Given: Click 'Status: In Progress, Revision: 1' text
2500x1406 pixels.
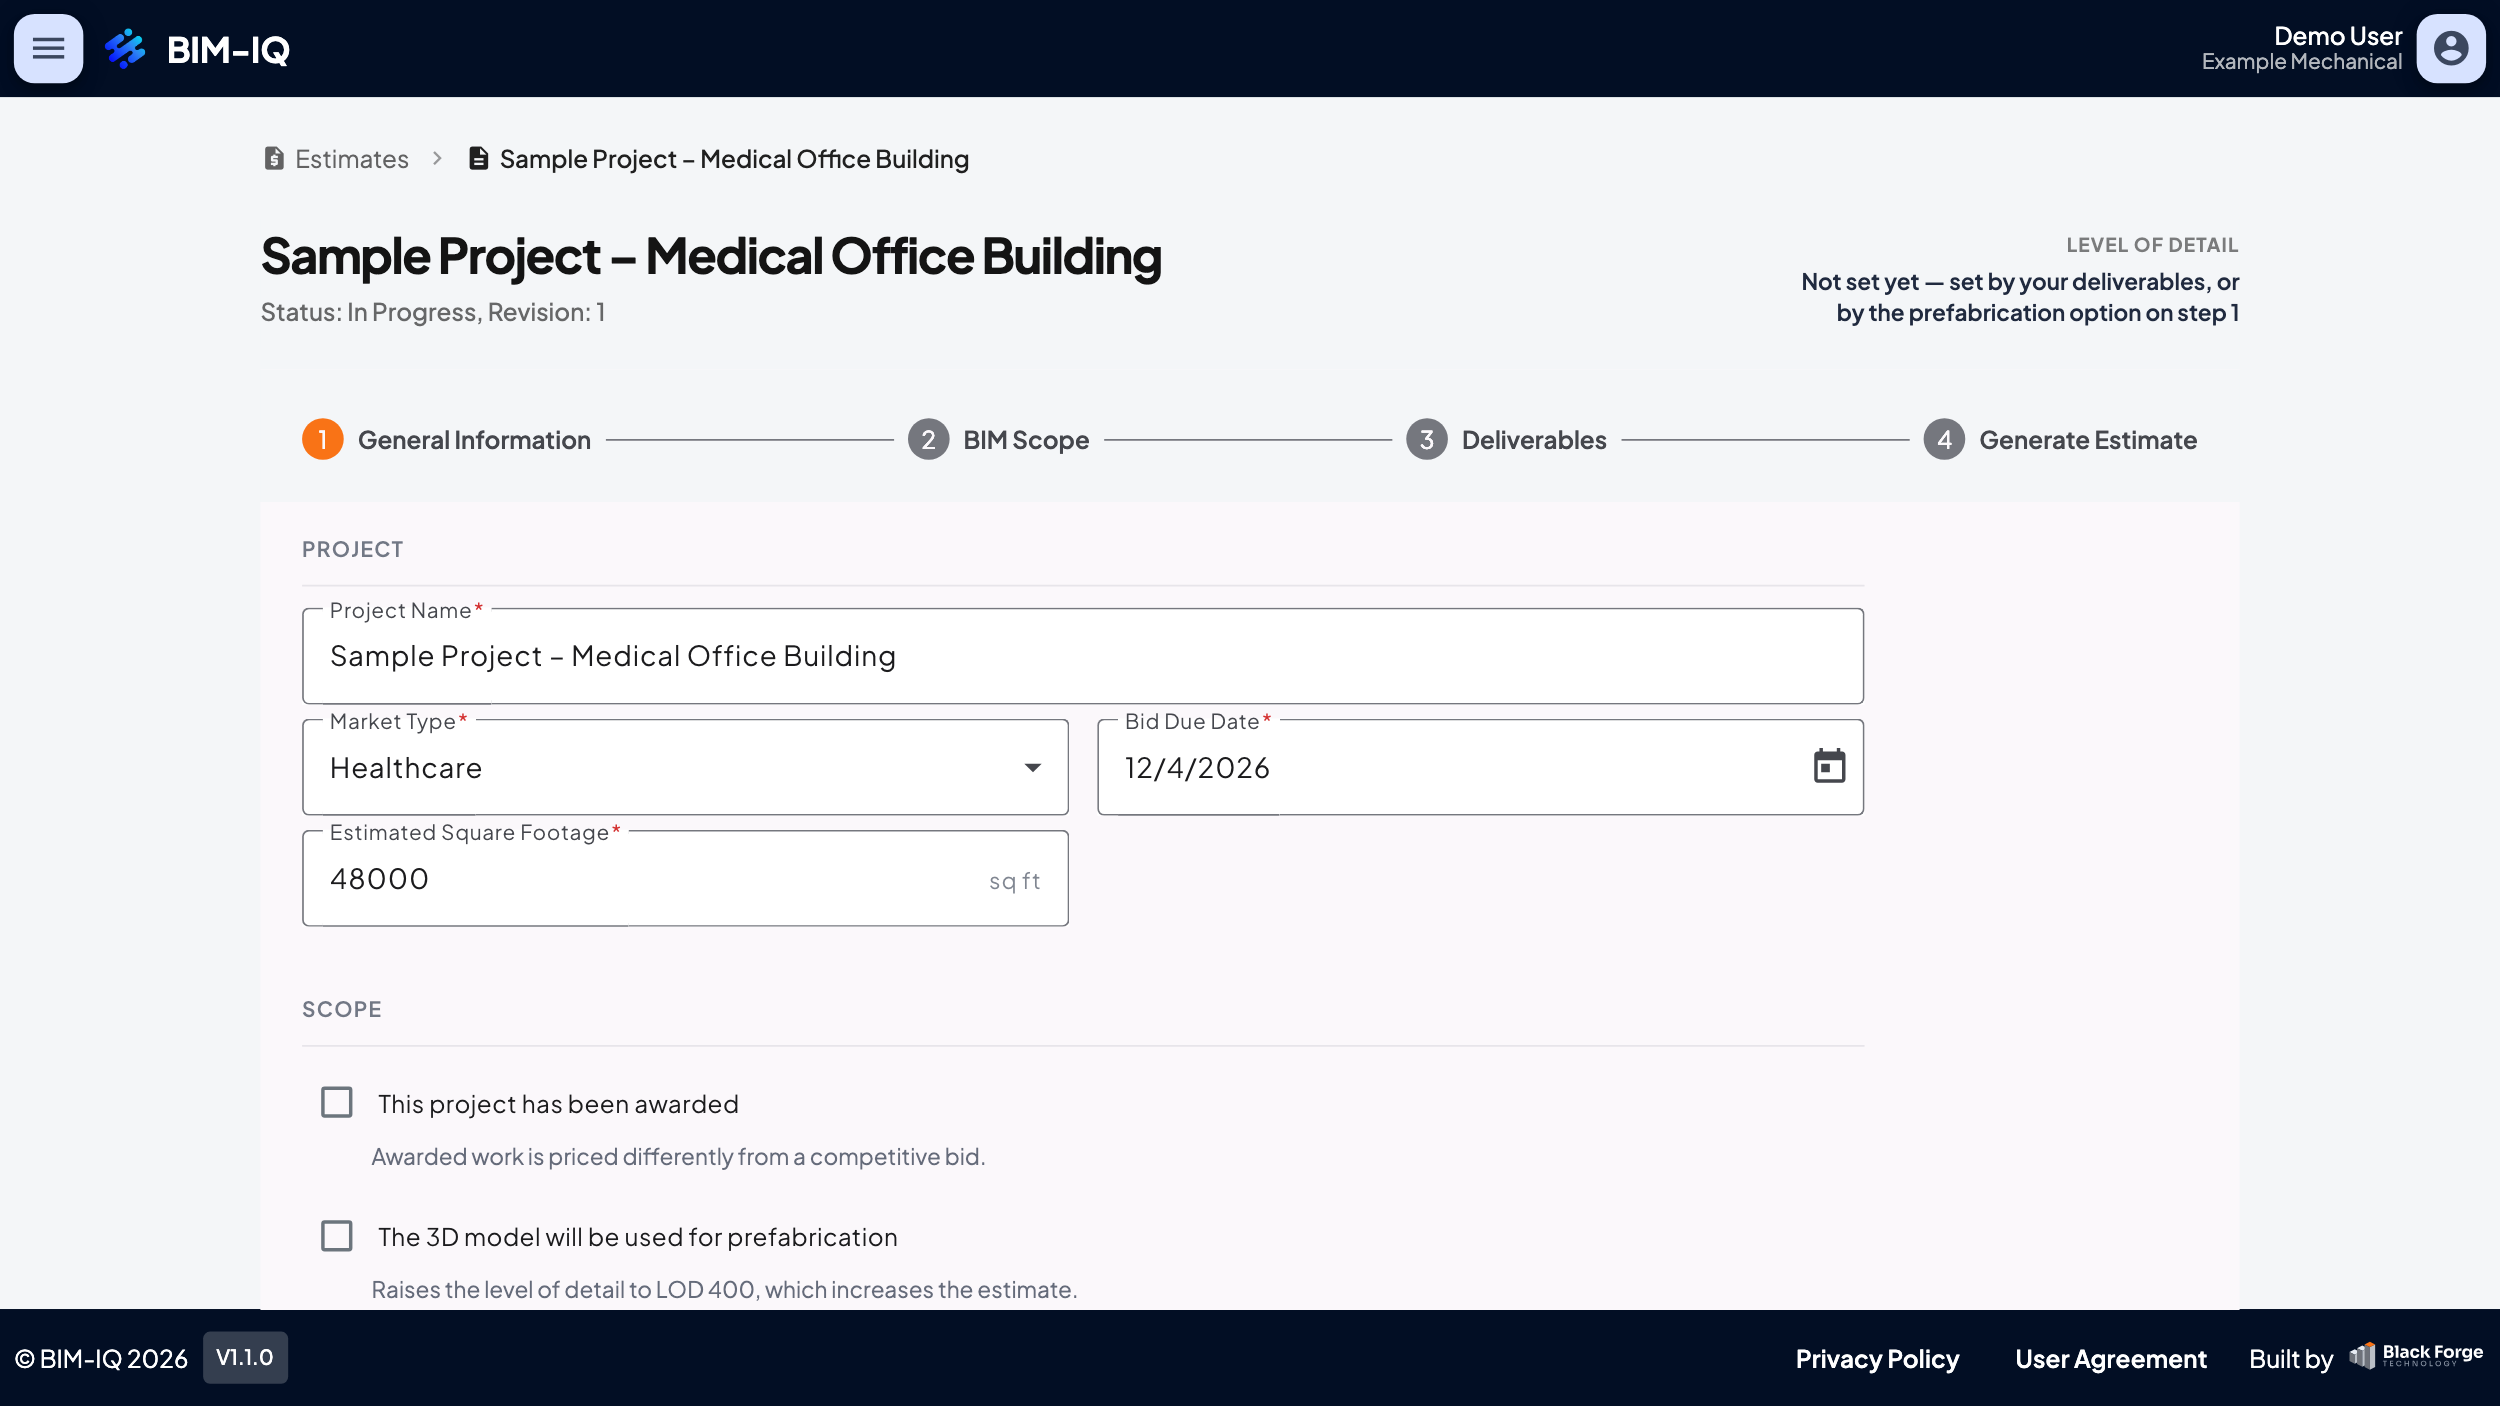Looking at the screenshot, I should (x=433, y=312).
